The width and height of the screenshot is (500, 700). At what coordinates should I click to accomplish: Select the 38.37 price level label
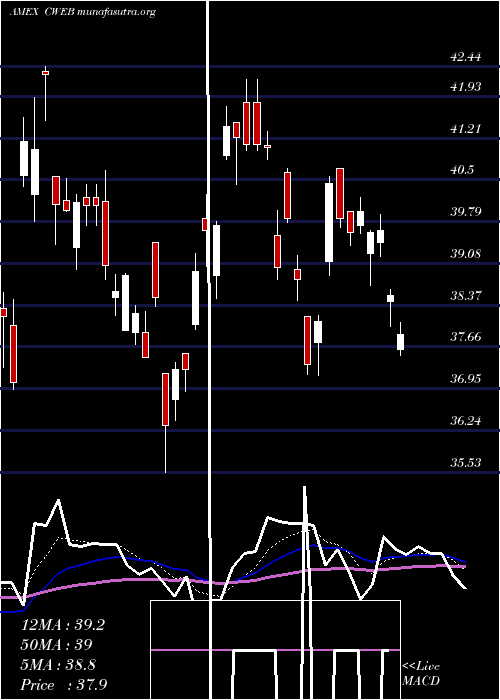tap(466, 295)
